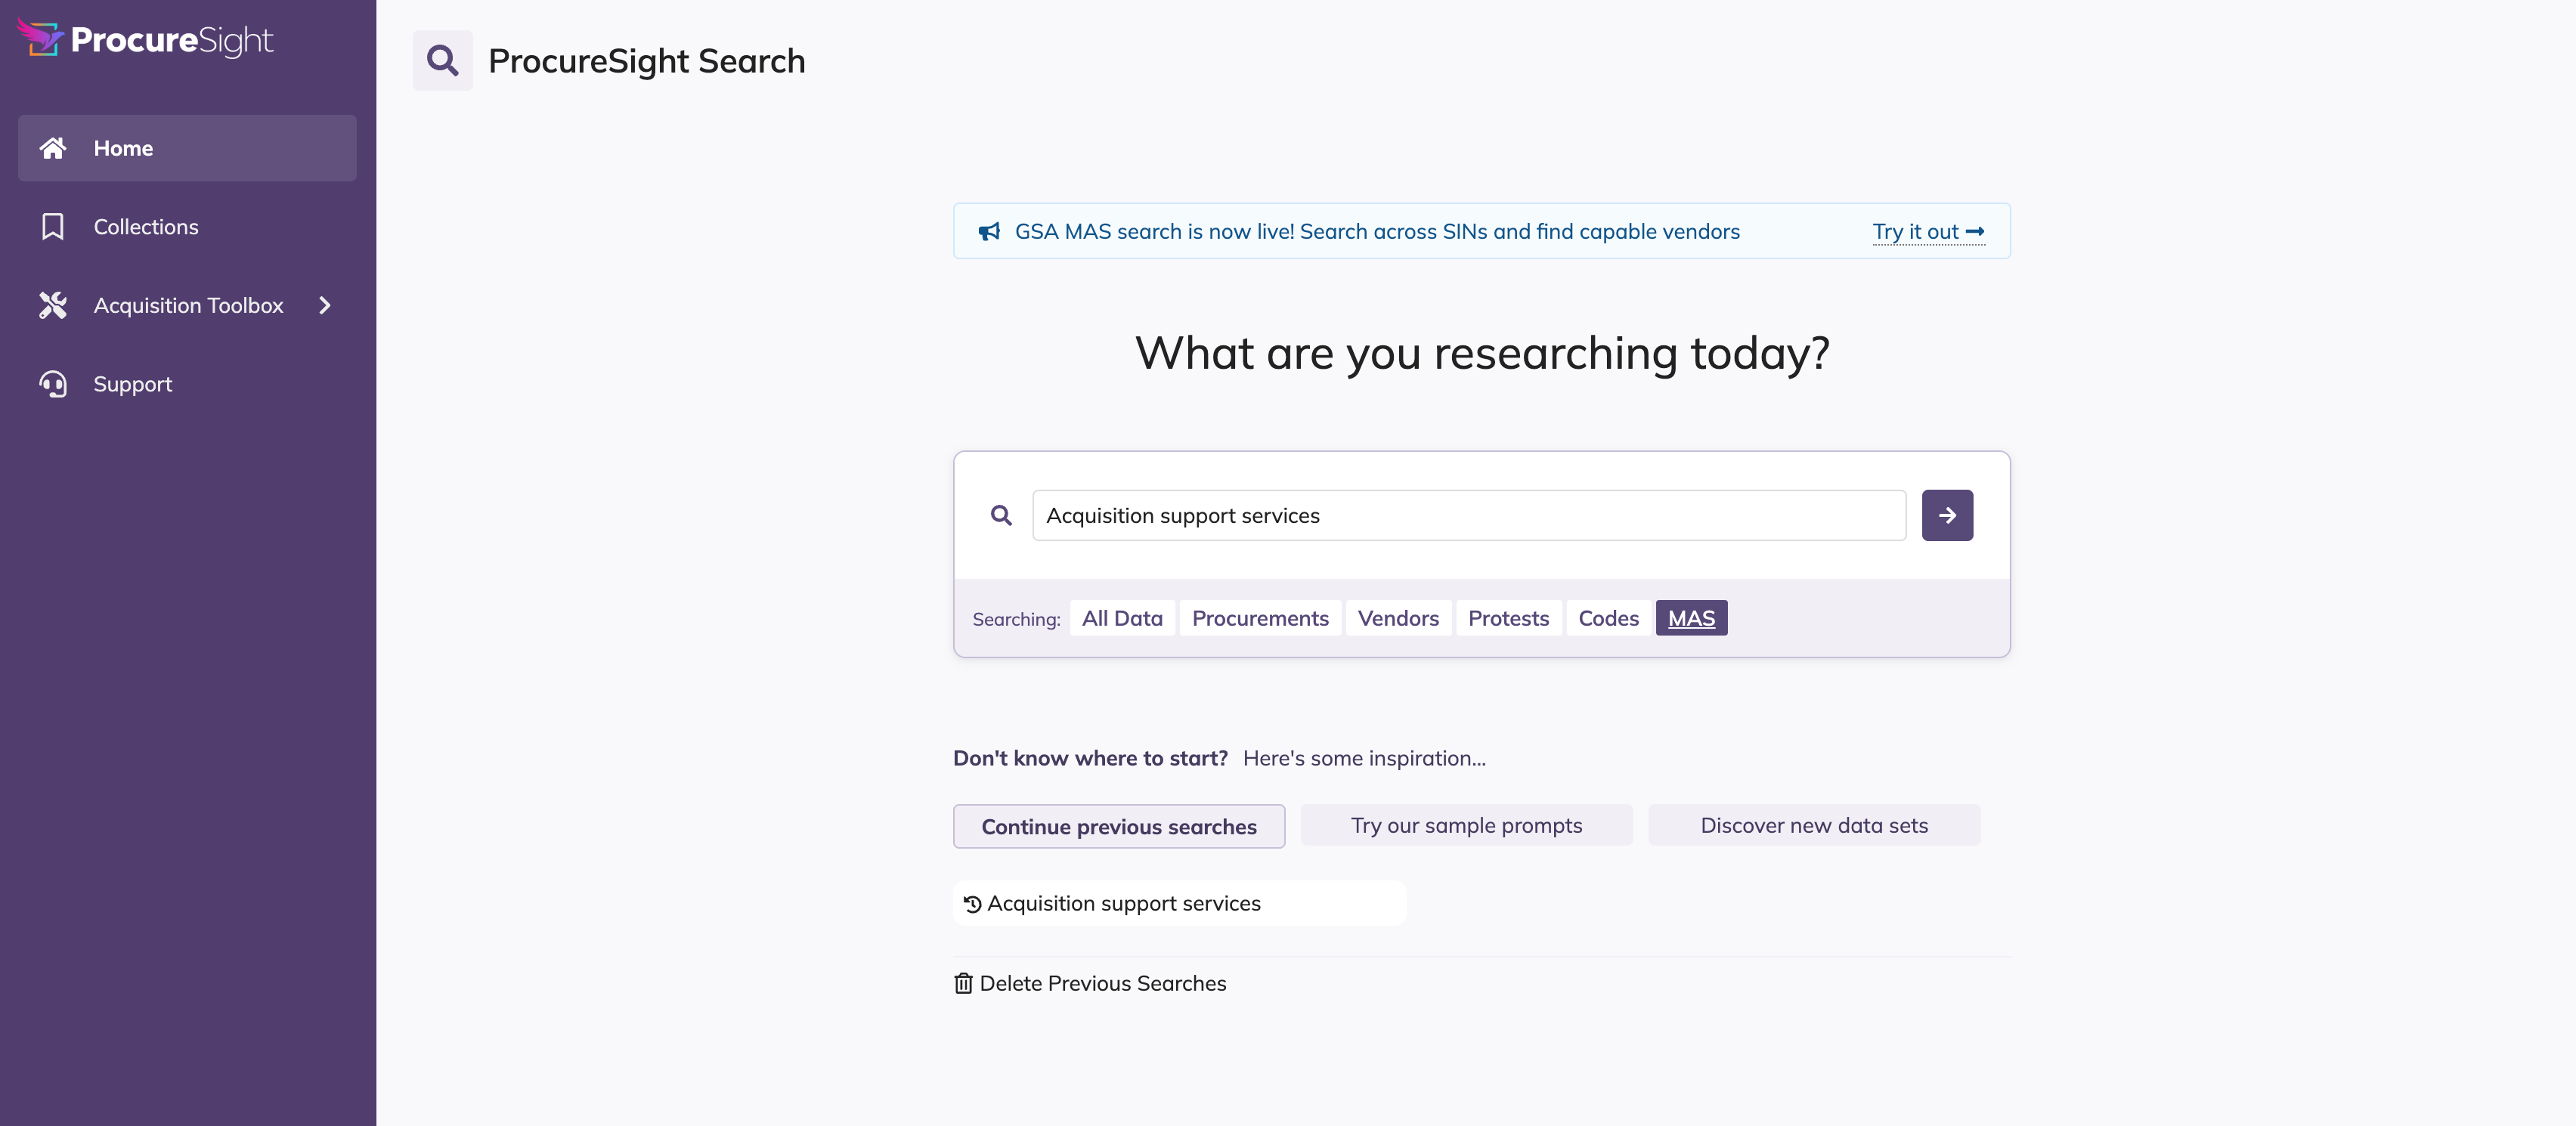Click the trash can icon
The image size is (2576, 1126).
[x=963, y=984]
